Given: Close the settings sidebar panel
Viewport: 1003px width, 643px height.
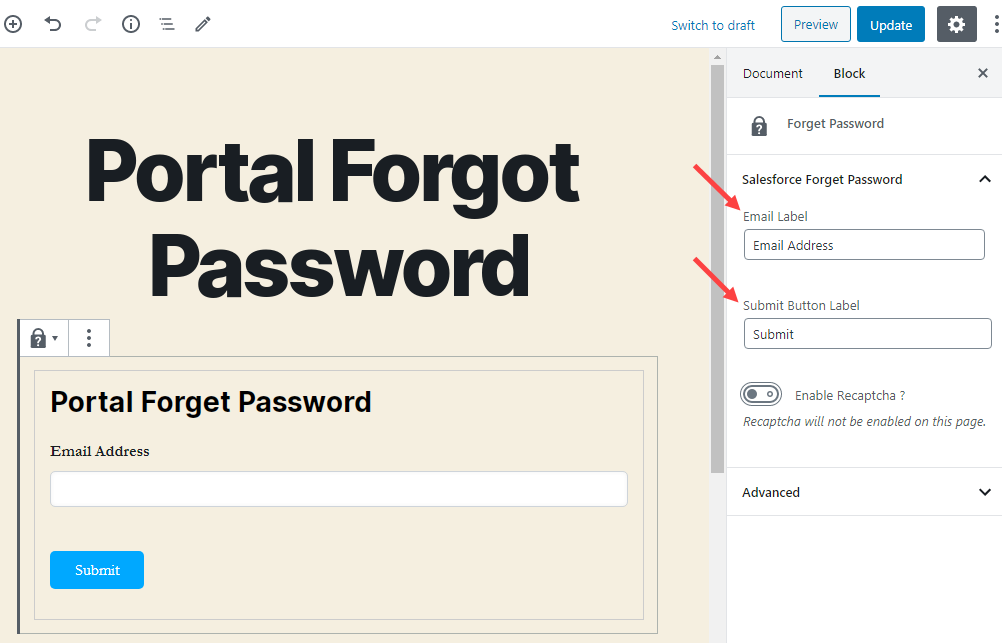Looking at the screenshot, I should pyautogui.click(x=982, y=73).
